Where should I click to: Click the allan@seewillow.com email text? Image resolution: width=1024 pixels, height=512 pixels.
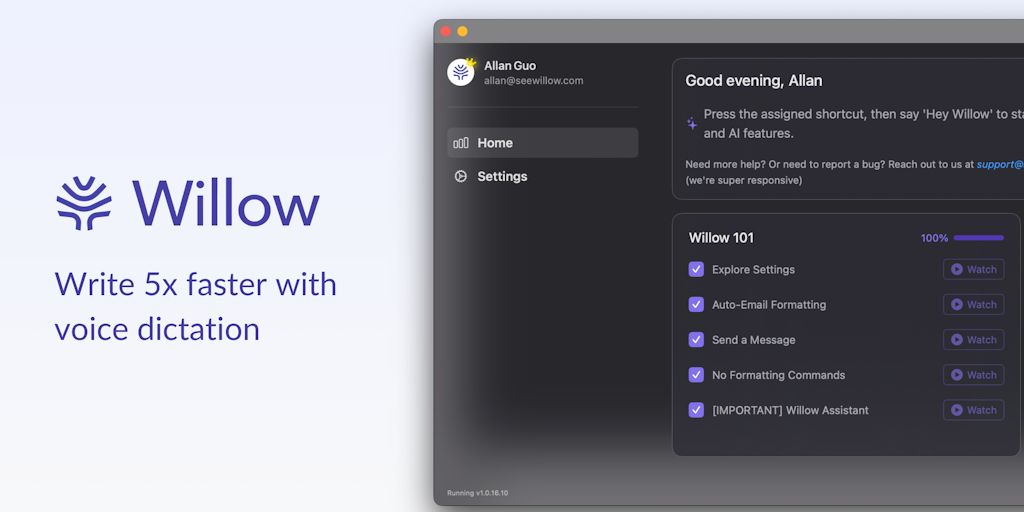[x=534, y=81]
